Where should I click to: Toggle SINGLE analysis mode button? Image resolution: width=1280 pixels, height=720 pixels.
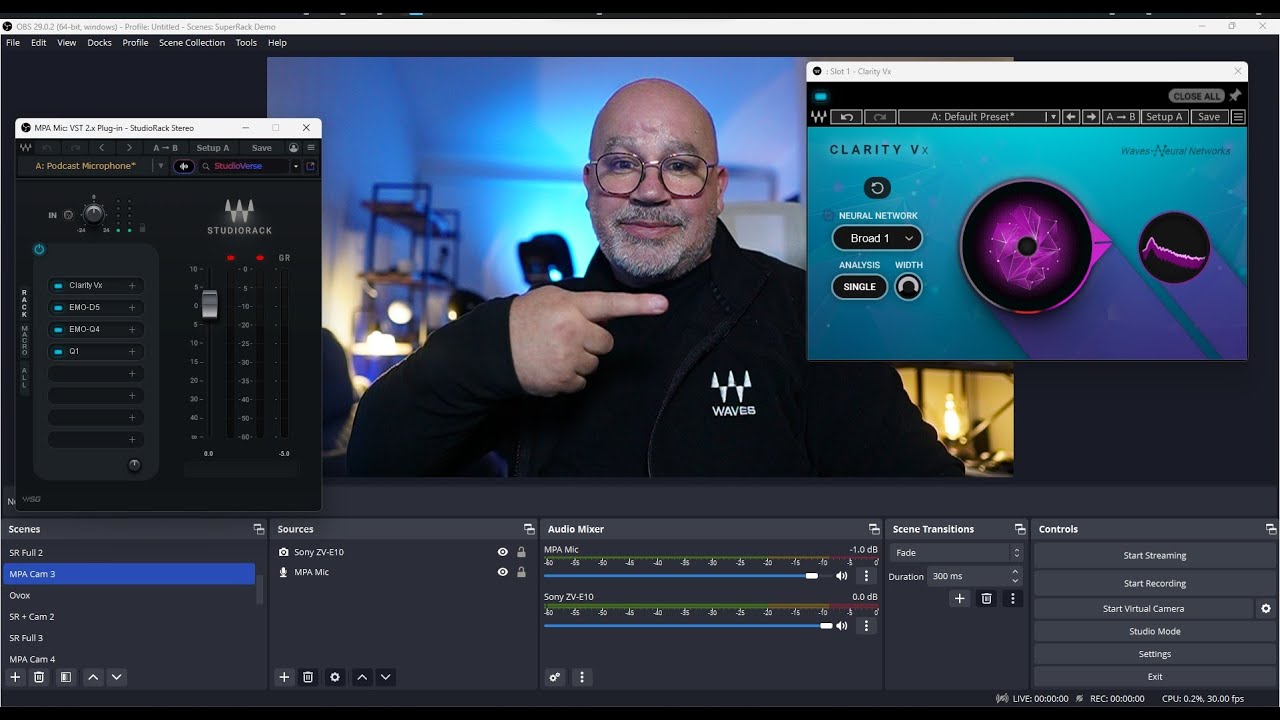(x=859, y=287)
